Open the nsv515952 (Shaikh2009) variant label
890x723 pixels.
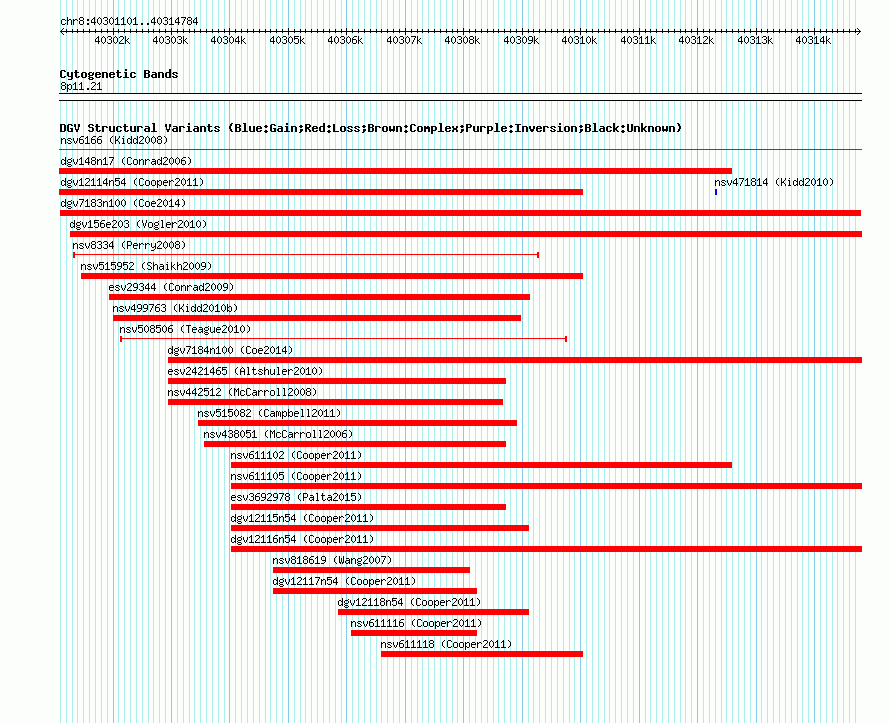[x=146, y=266]
